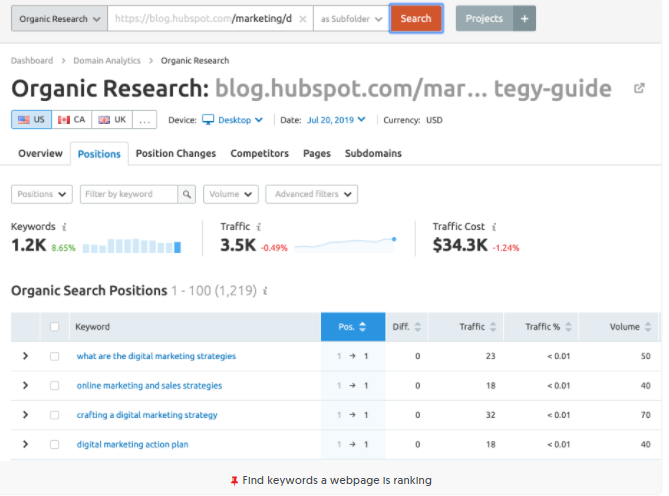This screenshot has width=669, height=496.
Task: Click the info icon beside Traffic Cost
Action: pos(494,227)
